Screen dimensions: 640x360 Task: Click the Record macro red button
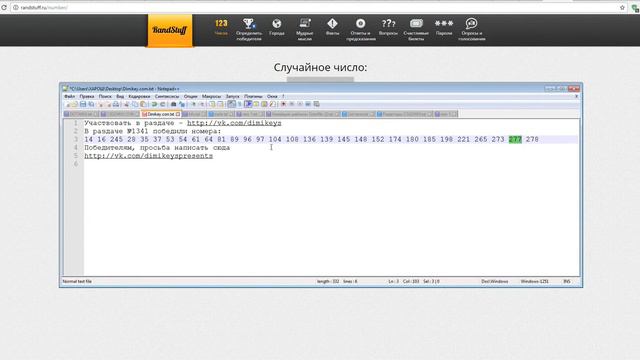coord(283,104)
